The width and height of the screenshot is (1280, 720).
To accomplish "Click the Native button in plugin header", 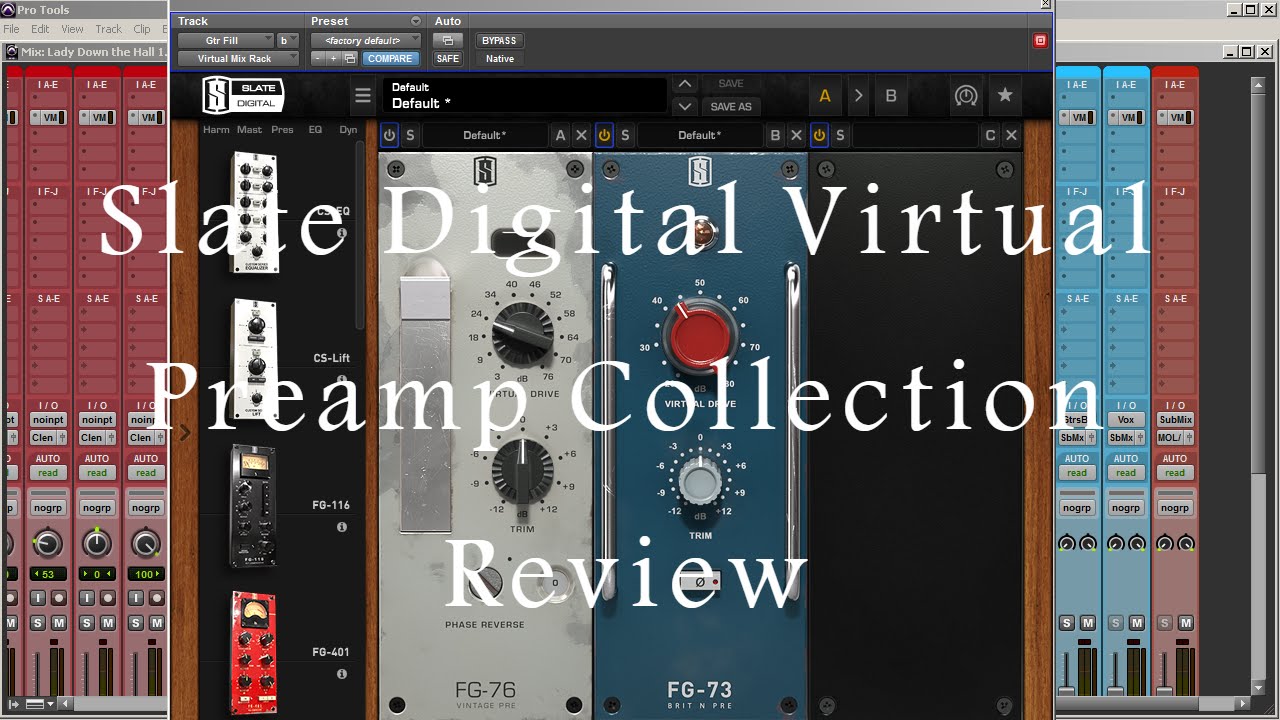I will (499, 59).
